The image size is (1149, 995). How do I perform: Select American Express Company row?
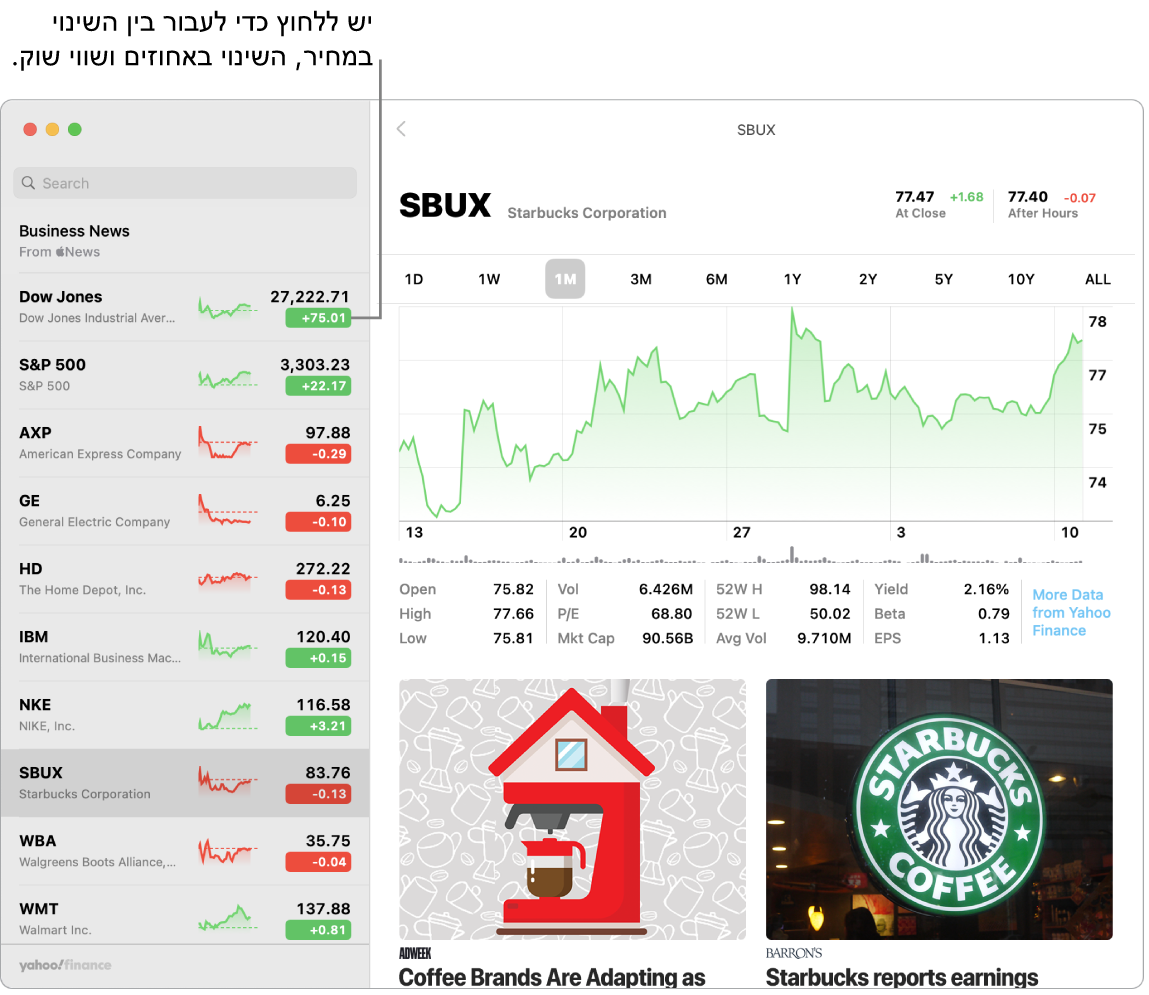click(x=185, y=444)
